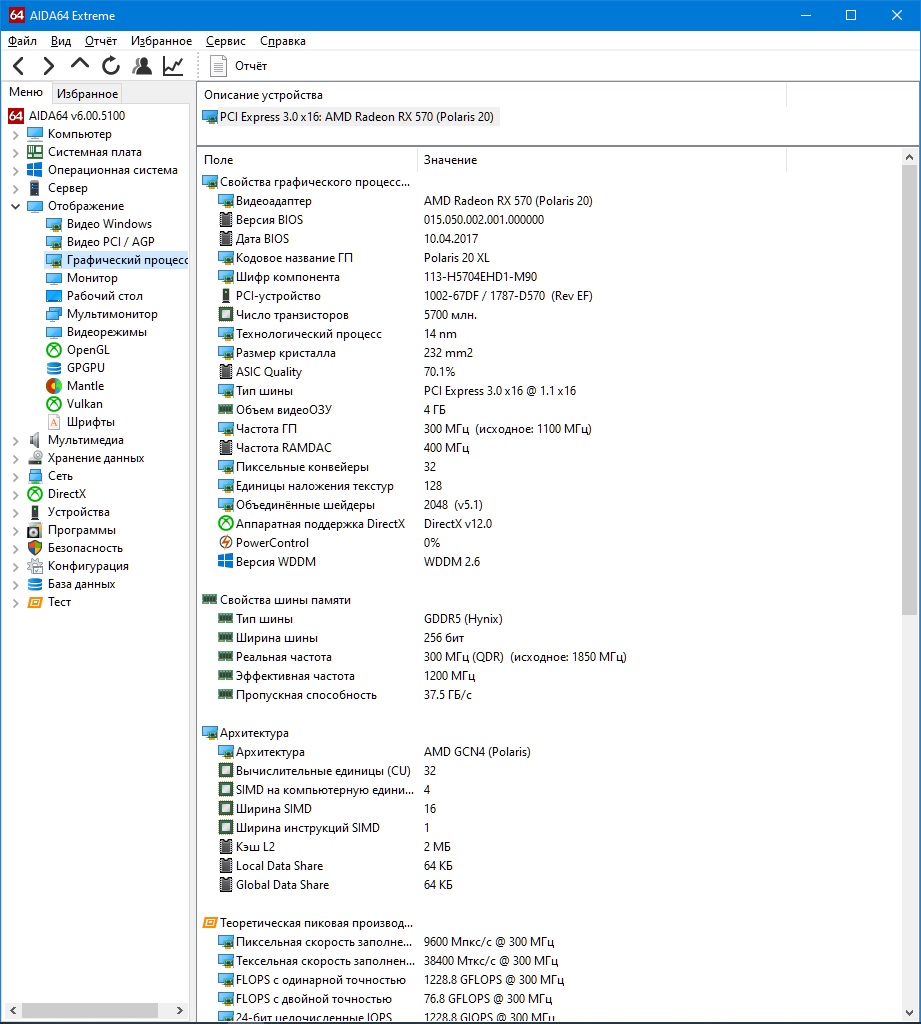Open the Файл menu

pyautogui.click(x=22, y=41)
